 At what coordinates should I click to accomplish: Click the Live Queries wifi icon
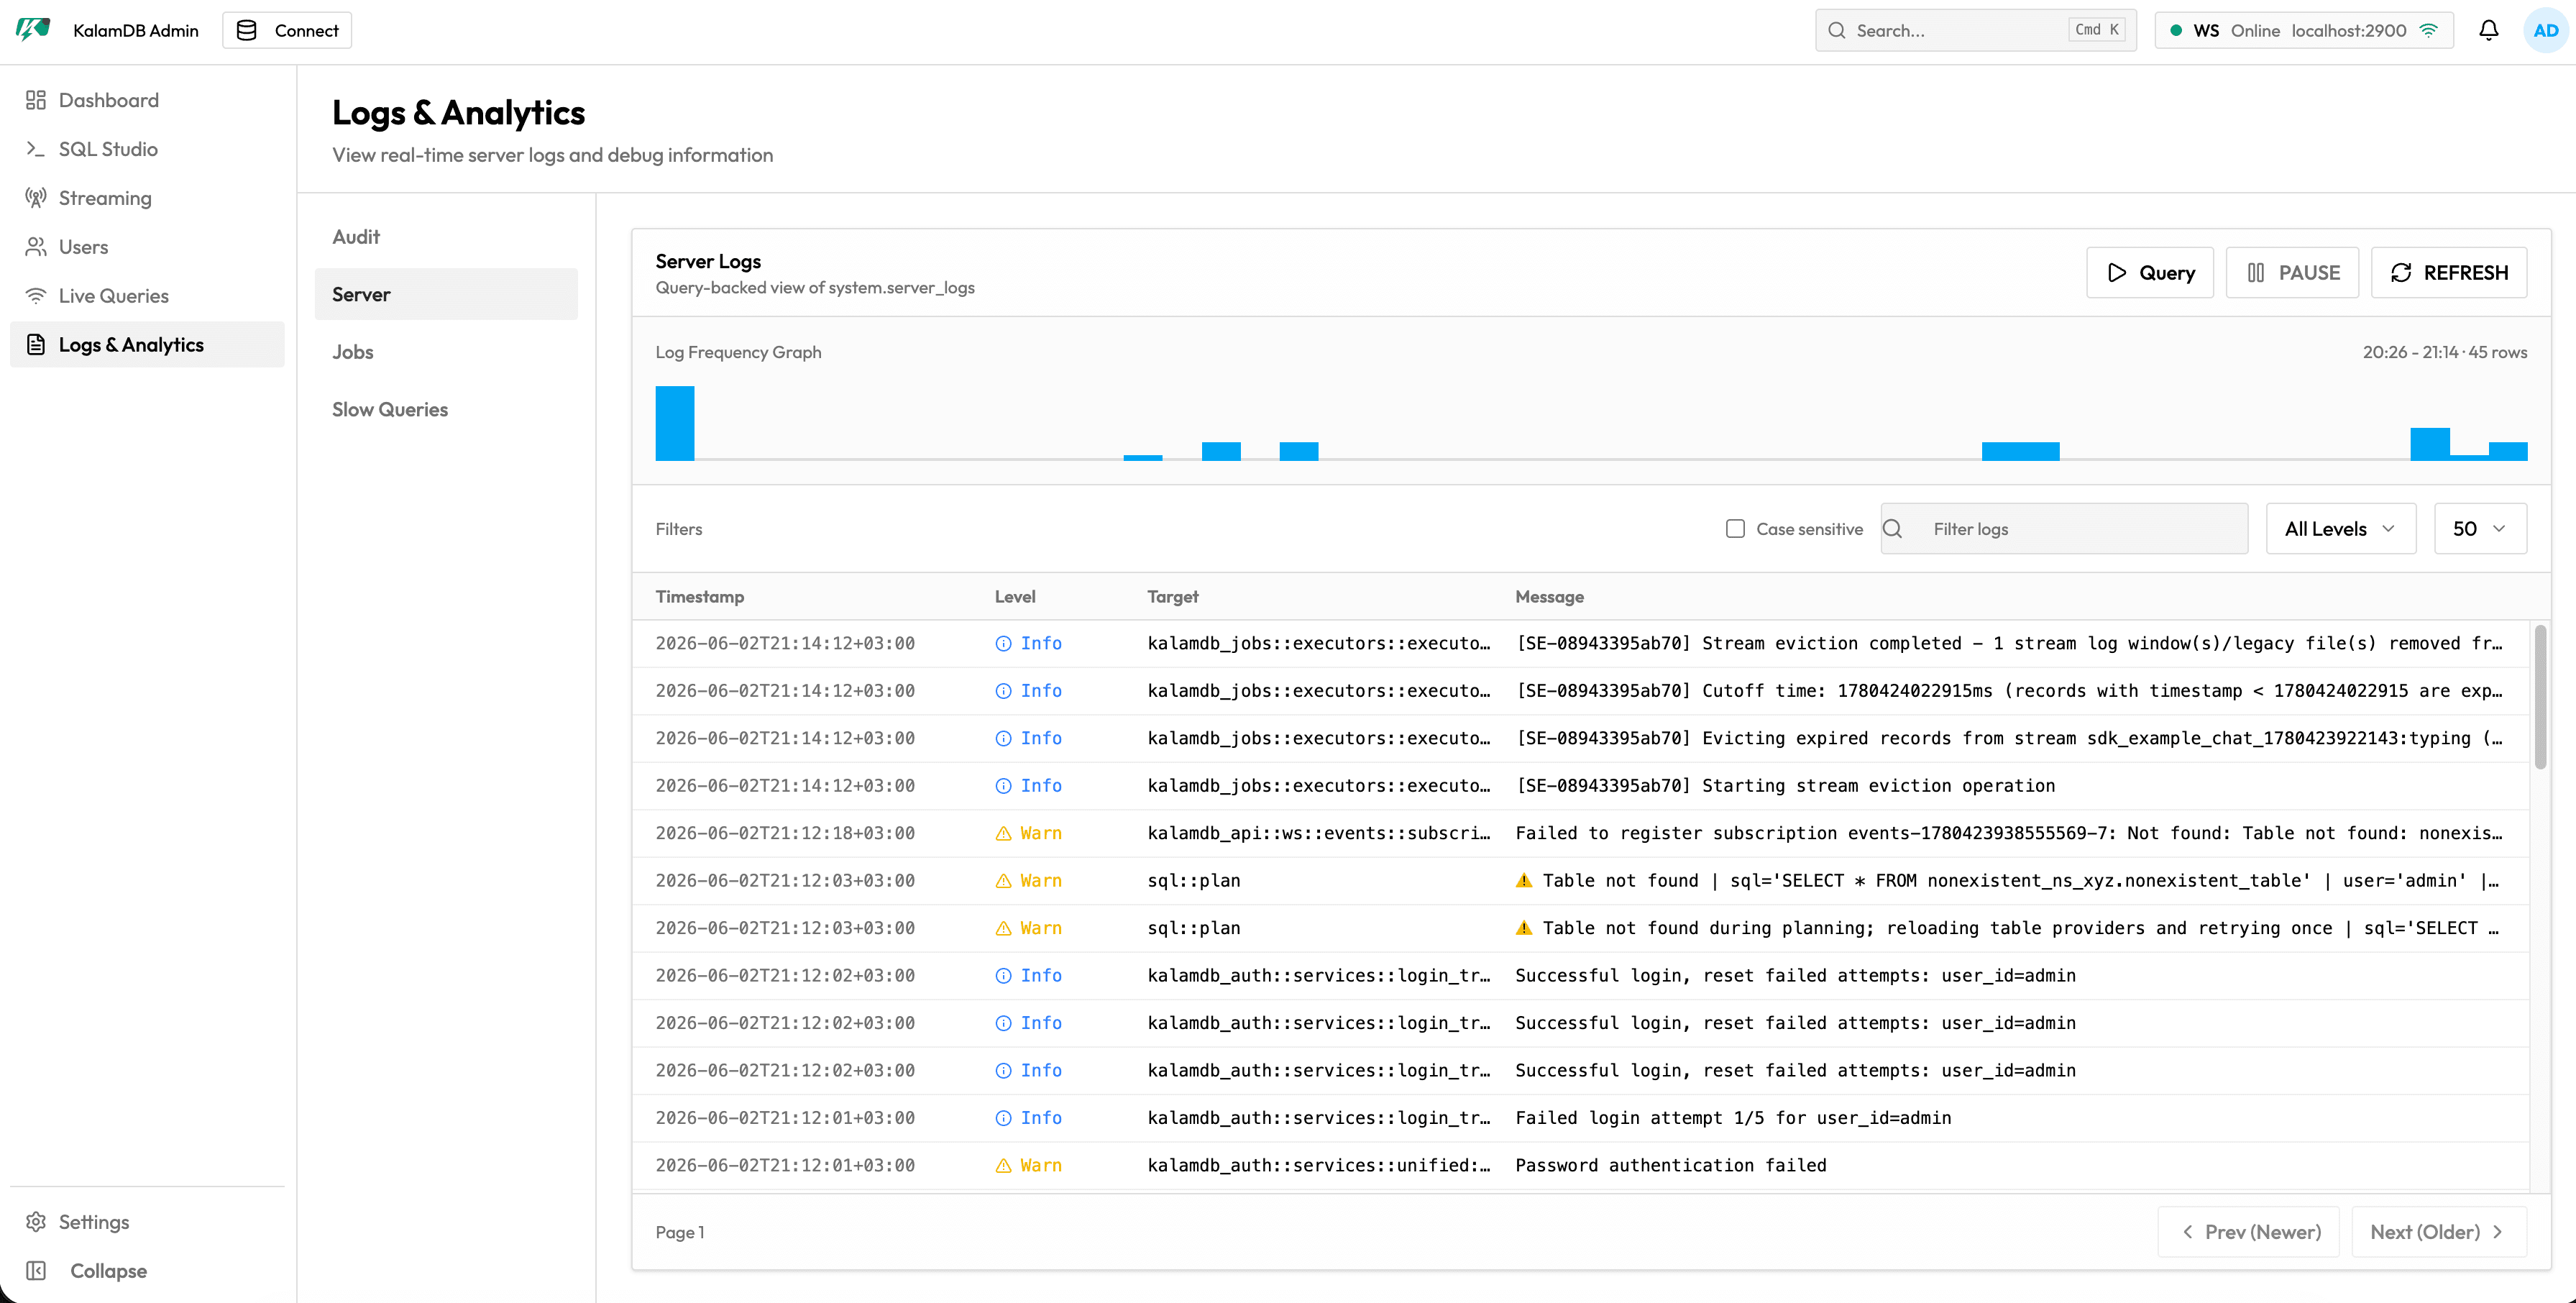(36, 296)
